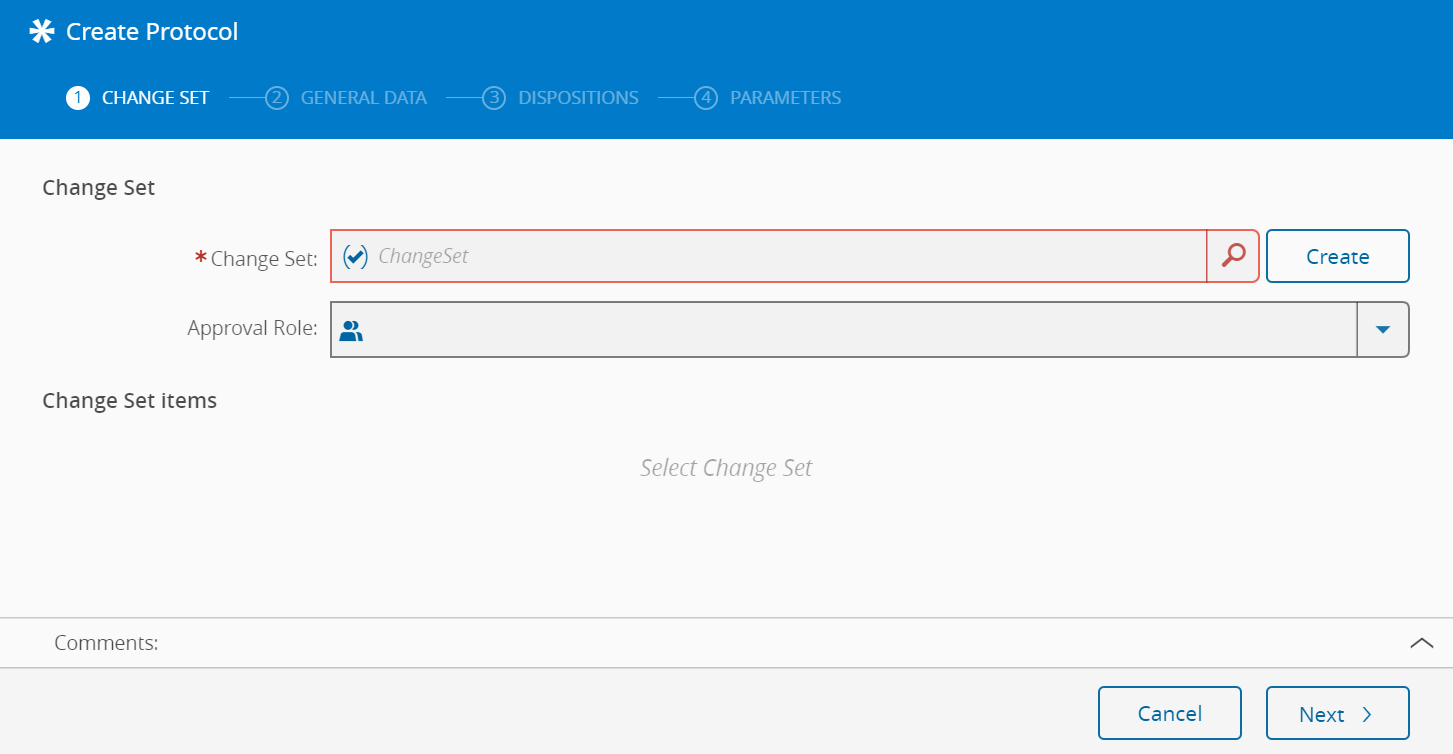This screenshot has height=754, width=1453.
Task: Click the magnifier search icon for Change Set
Action: (x=1233, y=256)
